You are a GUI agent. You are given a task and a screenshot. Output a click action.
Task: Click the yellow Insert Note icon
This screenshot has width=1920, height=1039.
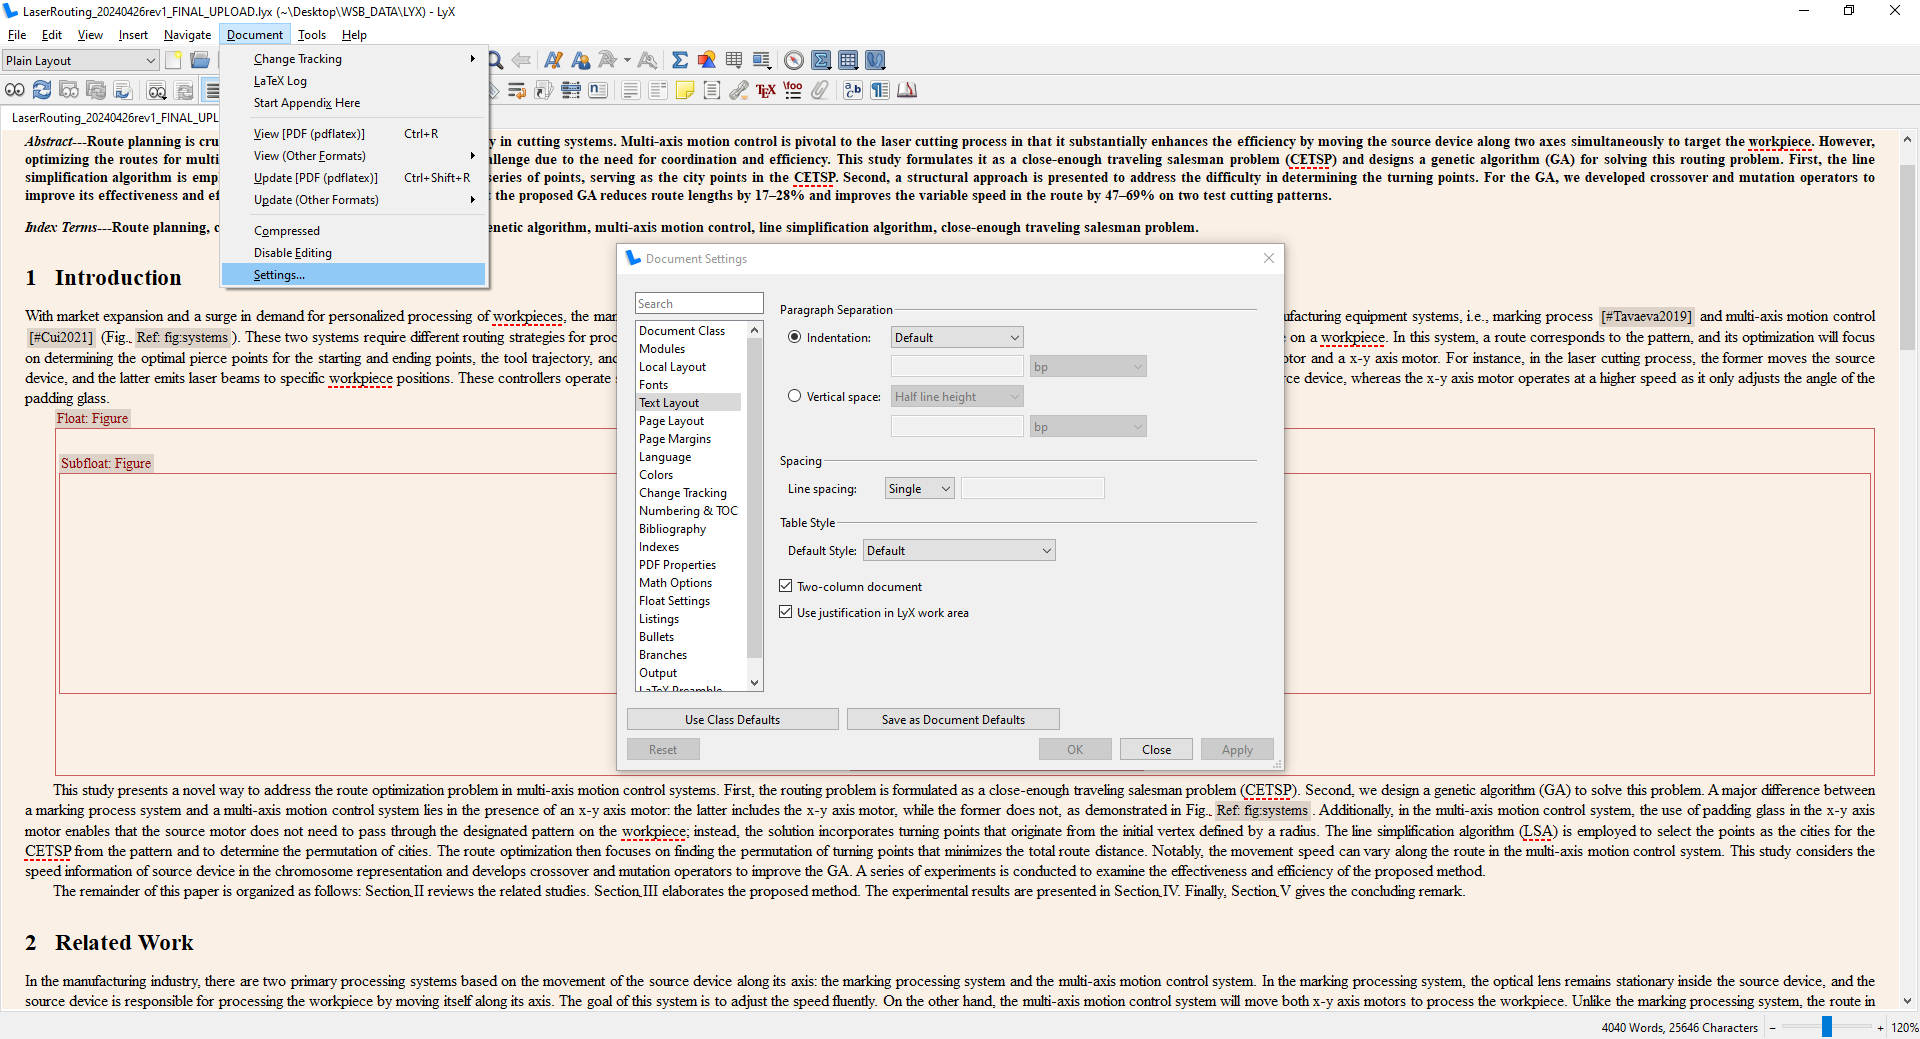[685, 90]
